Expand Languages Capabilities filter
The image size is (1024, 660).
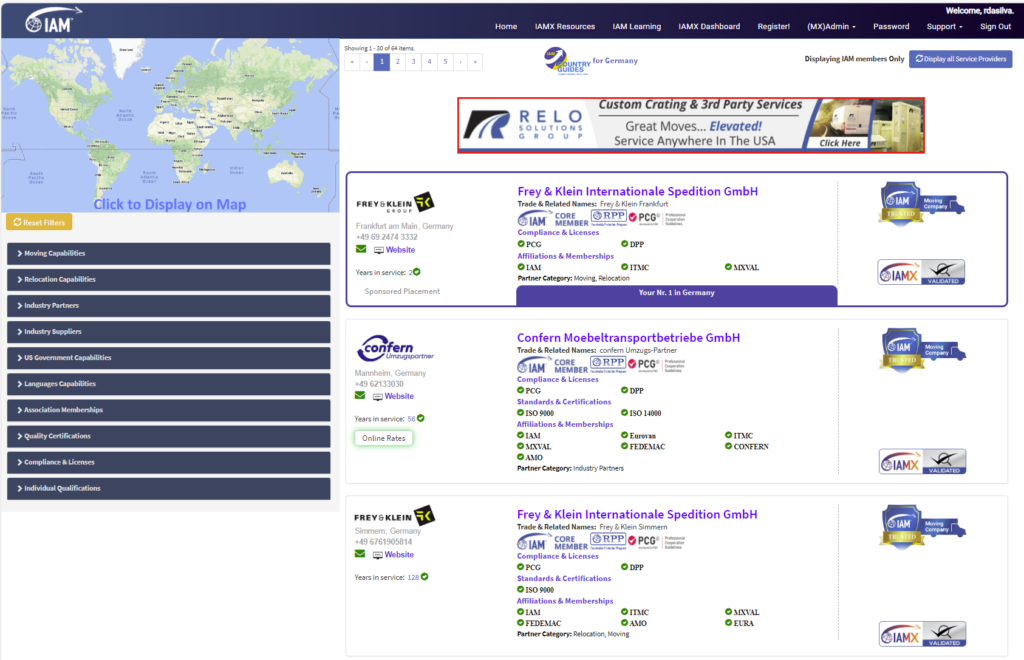[x=168, y=384]
